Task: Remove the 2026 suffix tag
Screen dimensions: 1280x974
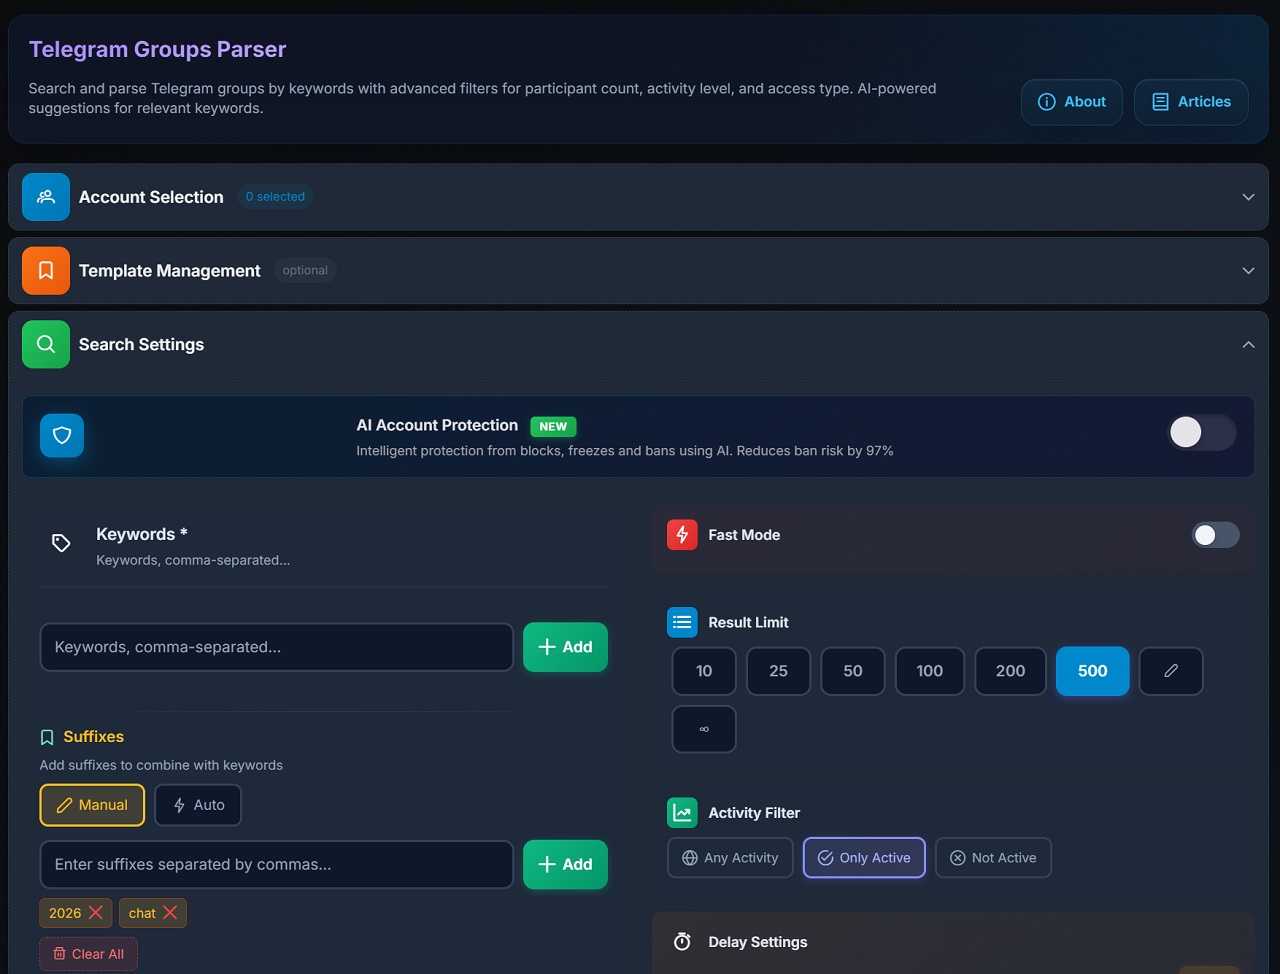Action: (x=96, y=913)
